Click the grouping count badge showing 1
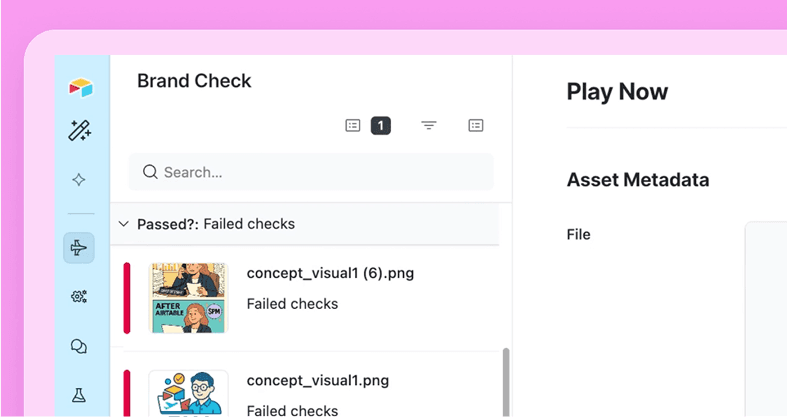This screenshot has width=787, height=417. click(380, 126)
